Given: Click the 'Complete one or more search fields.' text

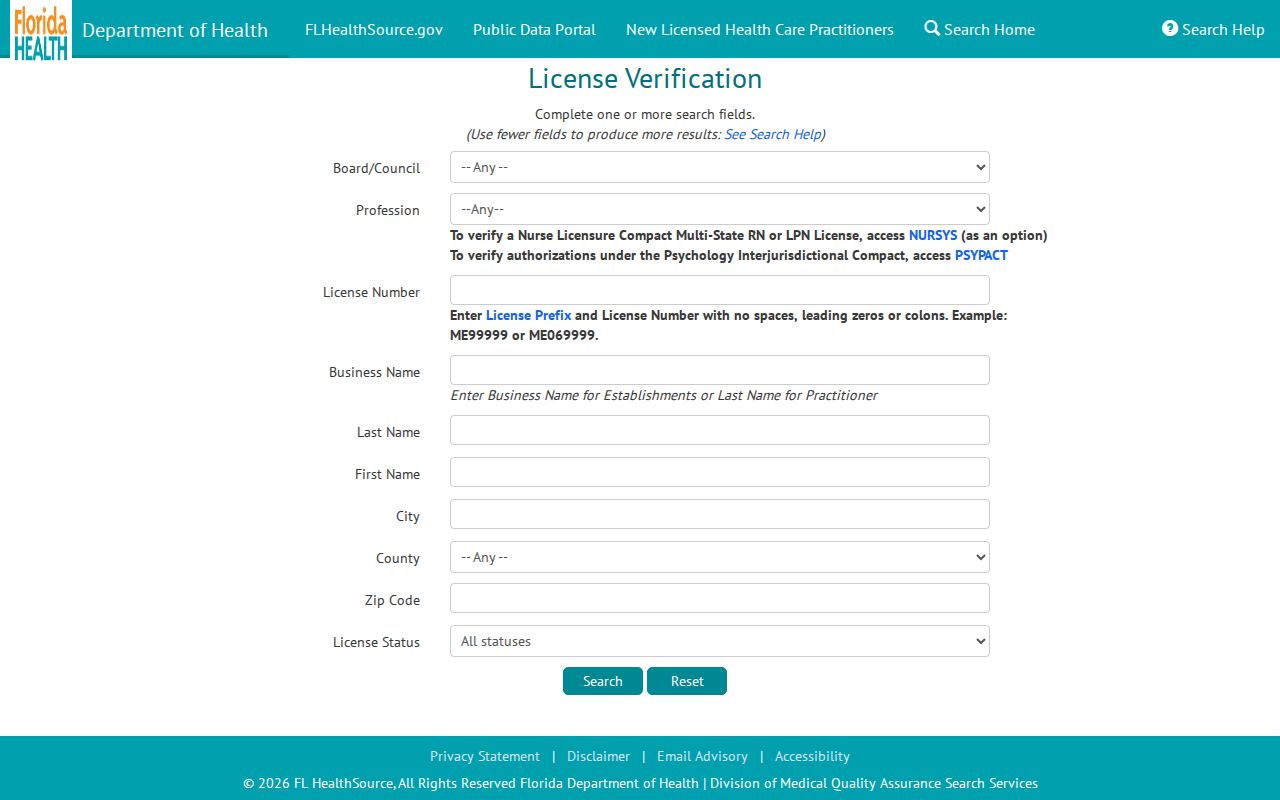Looking at the screenshot, I should click(645, 114).
